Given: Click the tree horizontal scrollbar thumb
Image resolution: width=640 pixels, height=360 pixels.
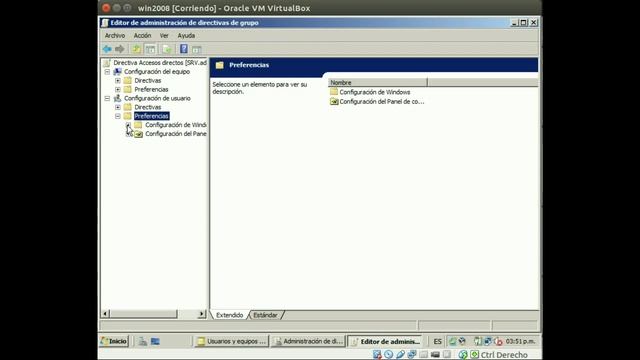Looking at the screenshot, I should (144, 314).
